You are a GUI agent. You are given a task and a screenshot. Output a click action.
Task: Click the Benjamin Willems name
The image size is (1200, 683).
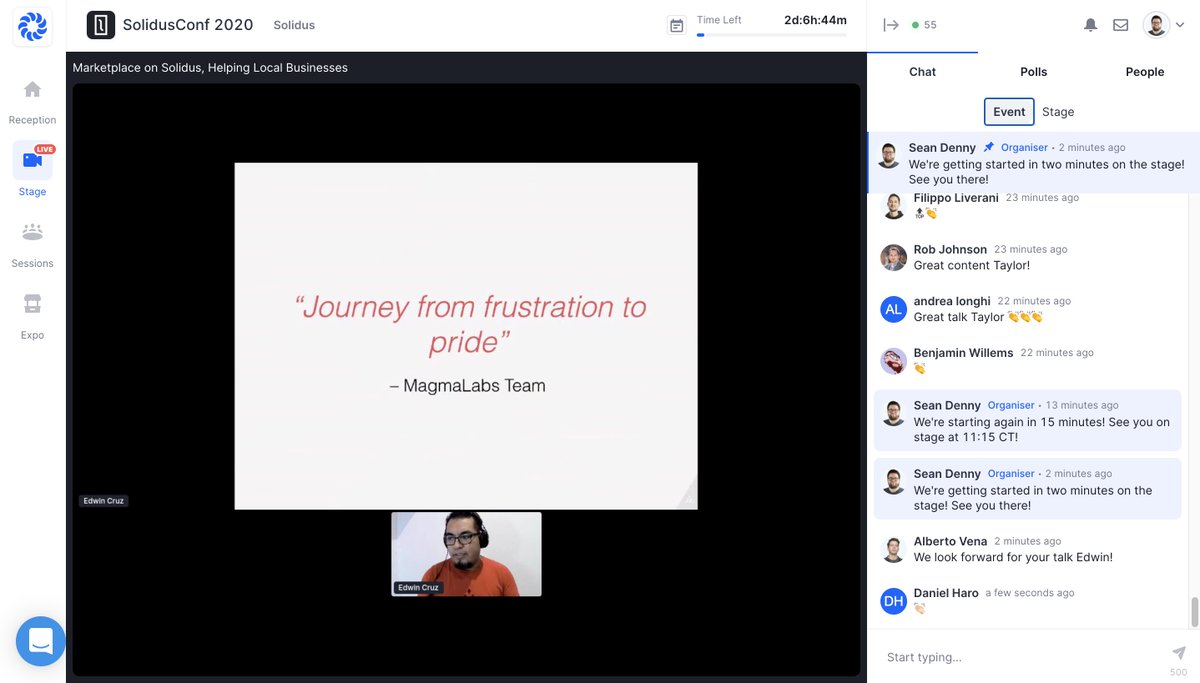tap(963, 353)
